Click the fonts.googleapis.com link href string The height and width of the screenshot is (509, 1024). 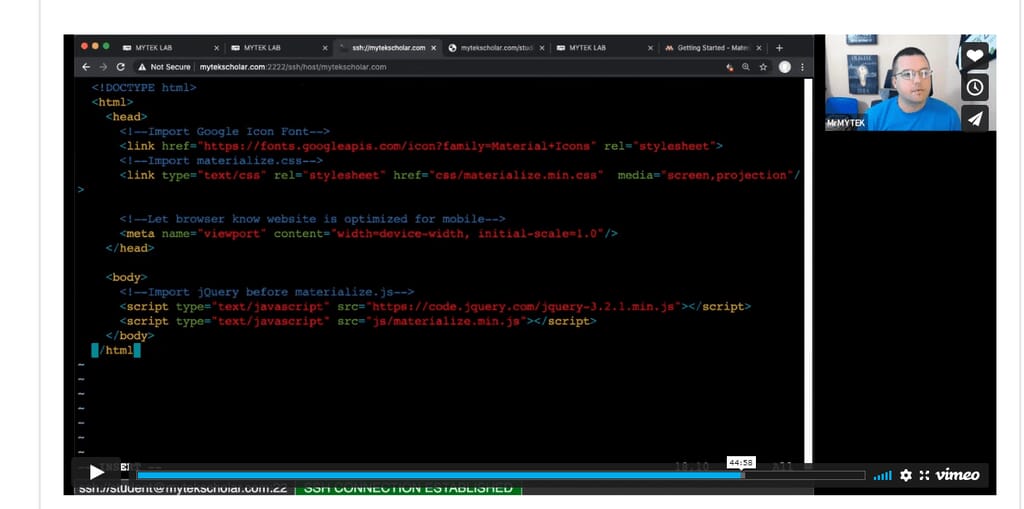coord(397,146)
